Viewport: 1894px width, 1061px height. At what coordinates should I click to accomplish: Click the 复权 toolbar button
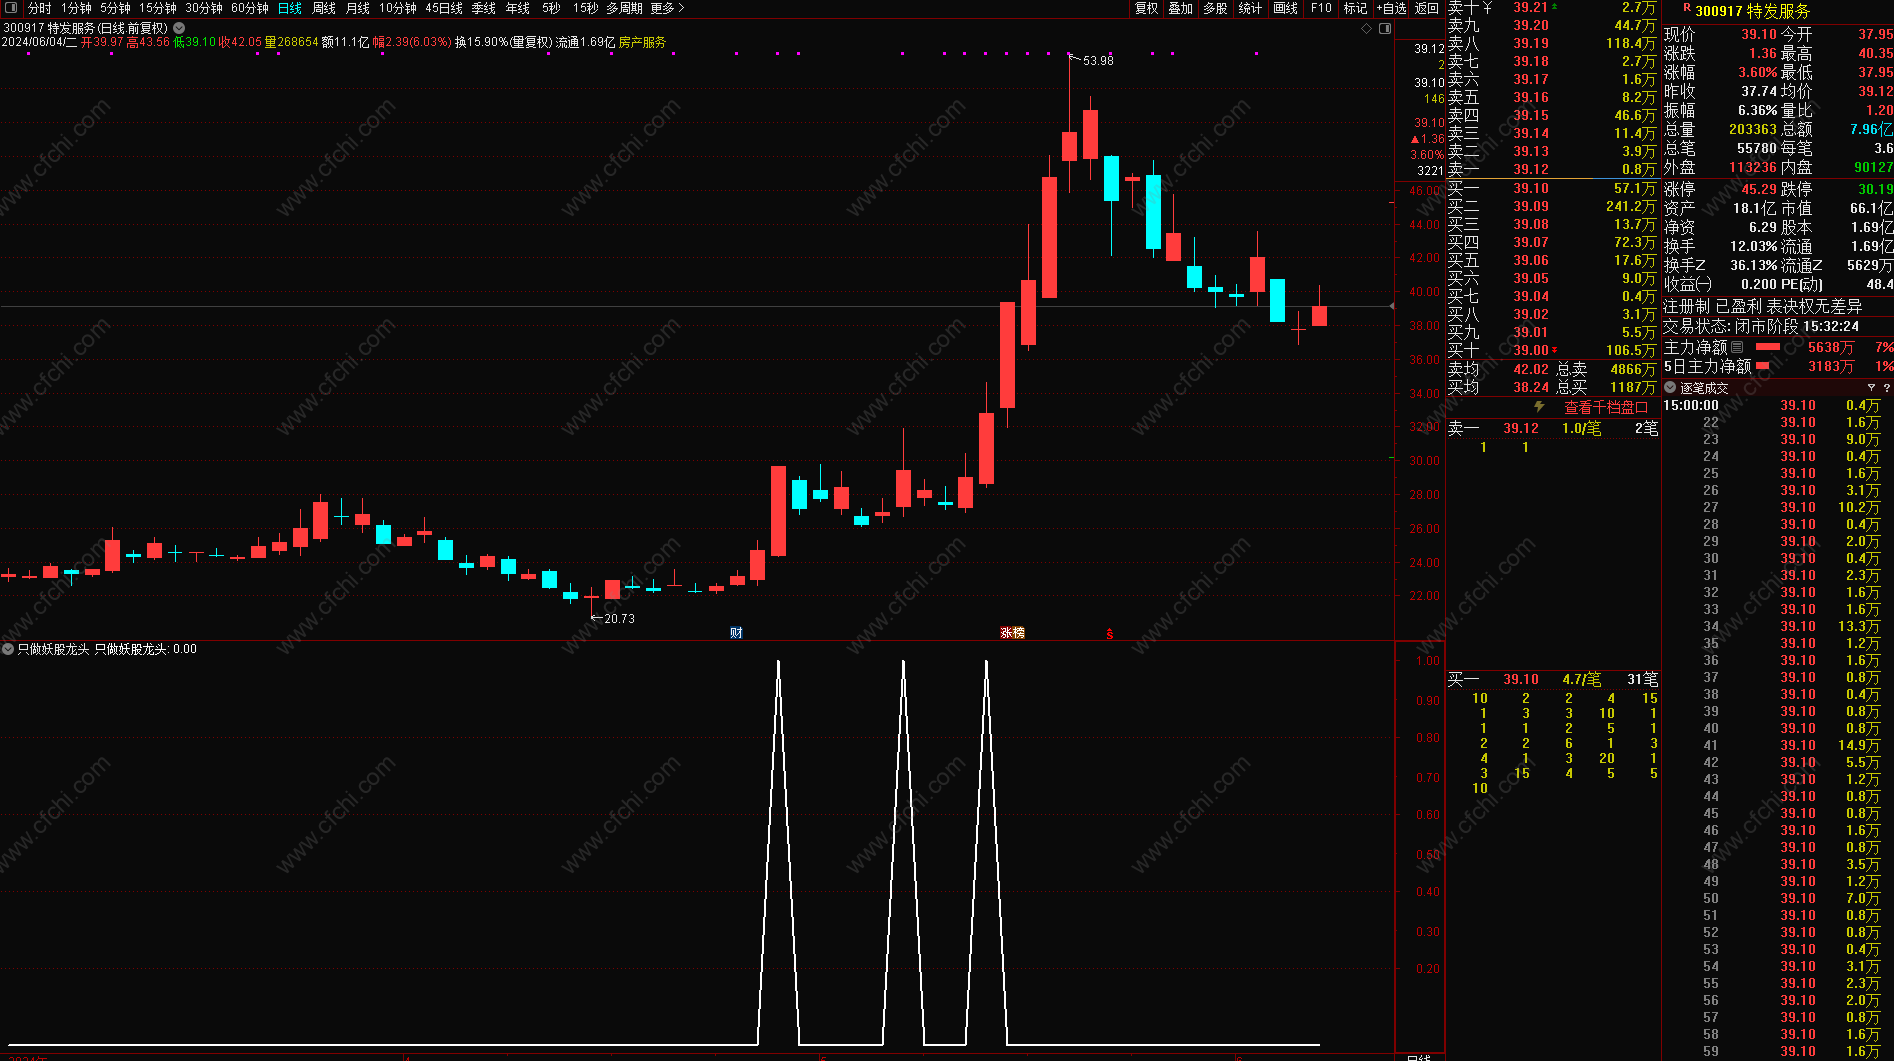[x=1146, y=8]
